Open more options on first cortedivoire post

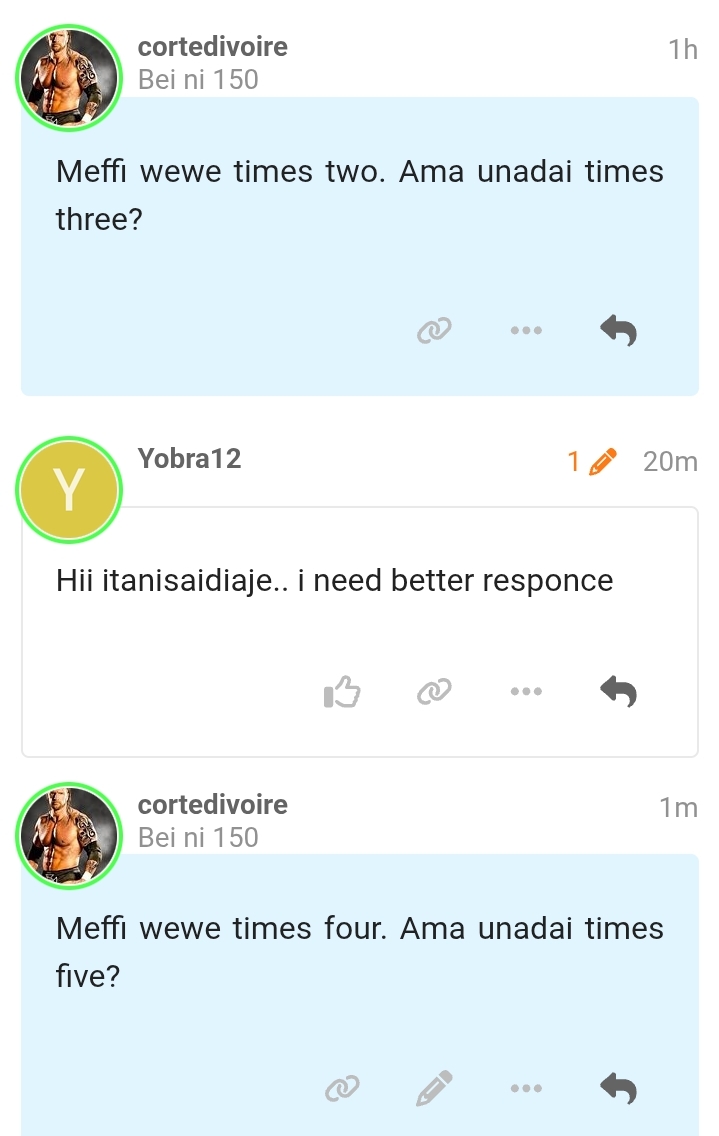(525, 329)
